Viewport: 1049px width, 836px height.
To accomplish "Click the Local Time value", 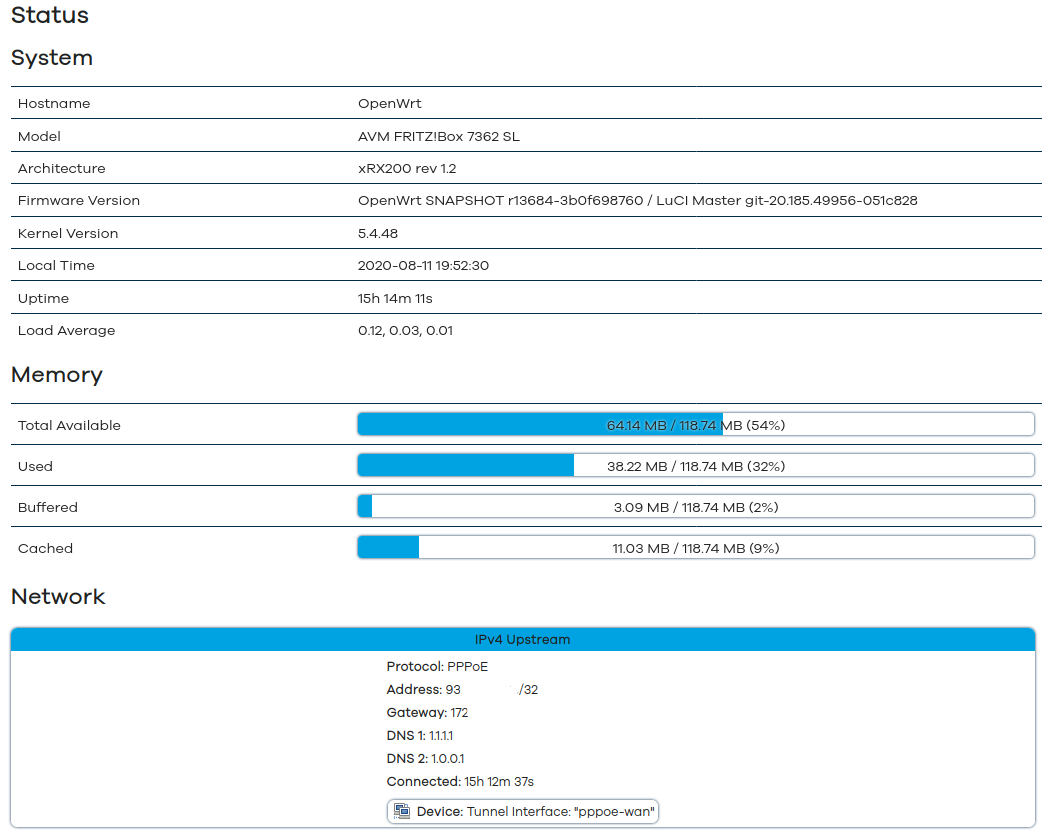I will click(423, 265).
